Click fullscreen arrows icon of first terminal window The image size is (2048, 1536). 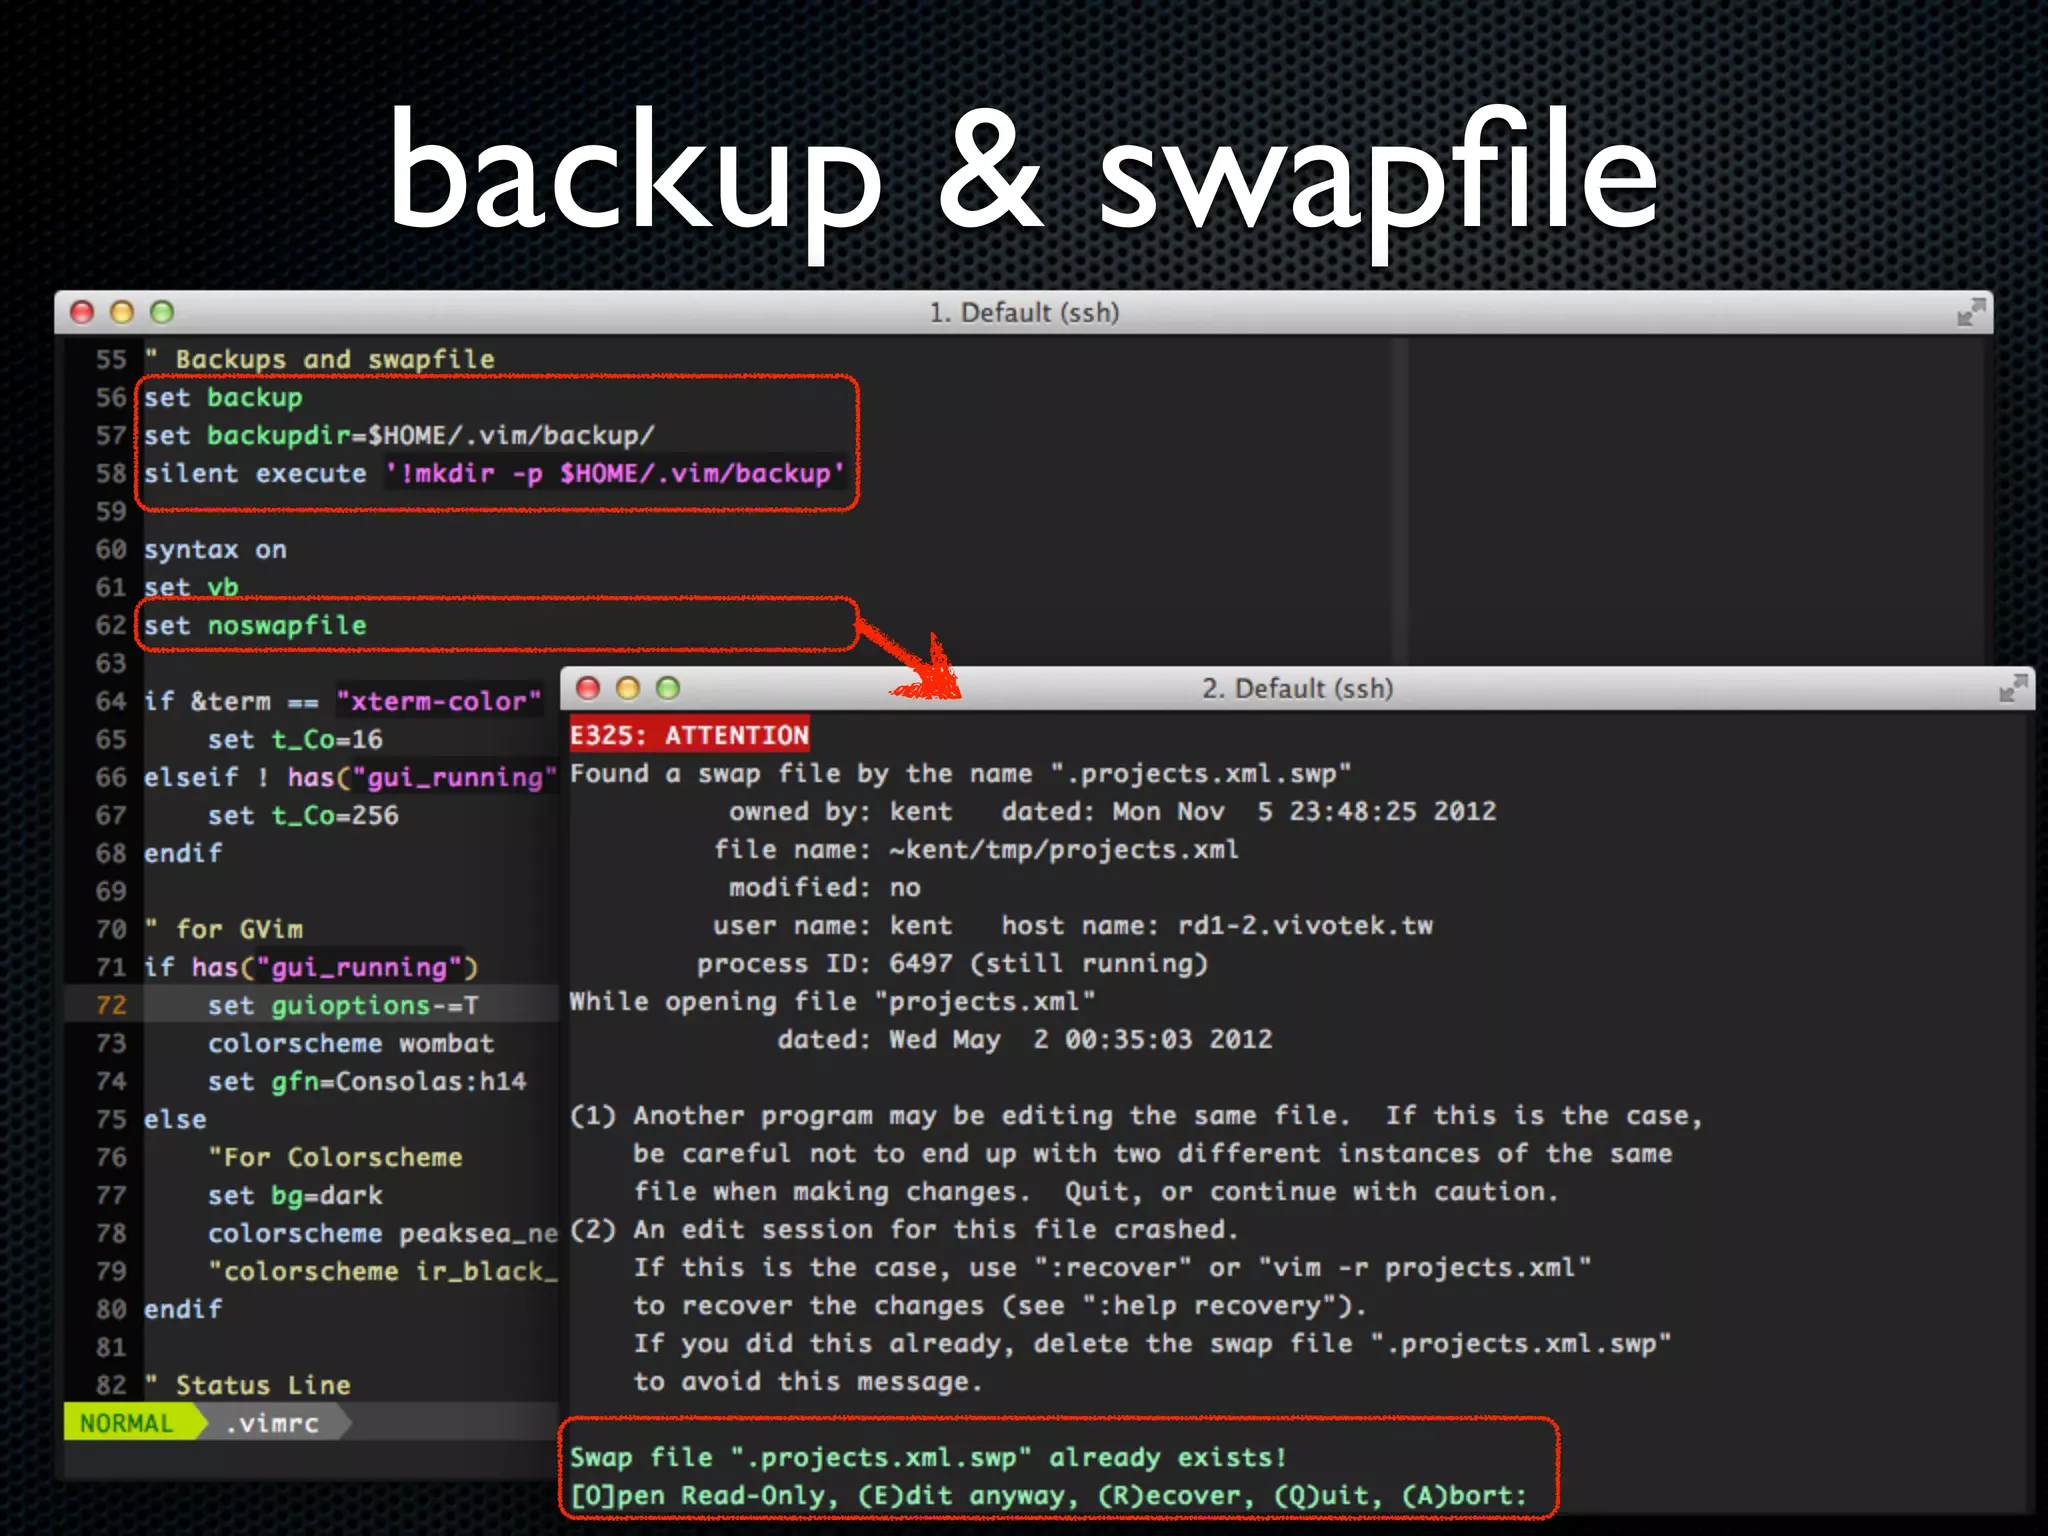[1970, 313]
